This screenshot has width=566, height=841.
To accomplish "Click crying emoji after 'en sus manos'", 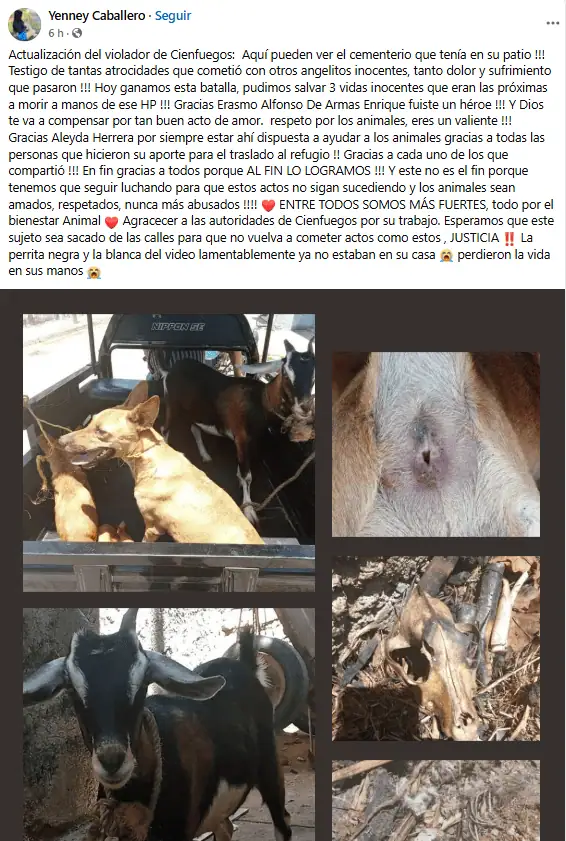I will point(94,272).
